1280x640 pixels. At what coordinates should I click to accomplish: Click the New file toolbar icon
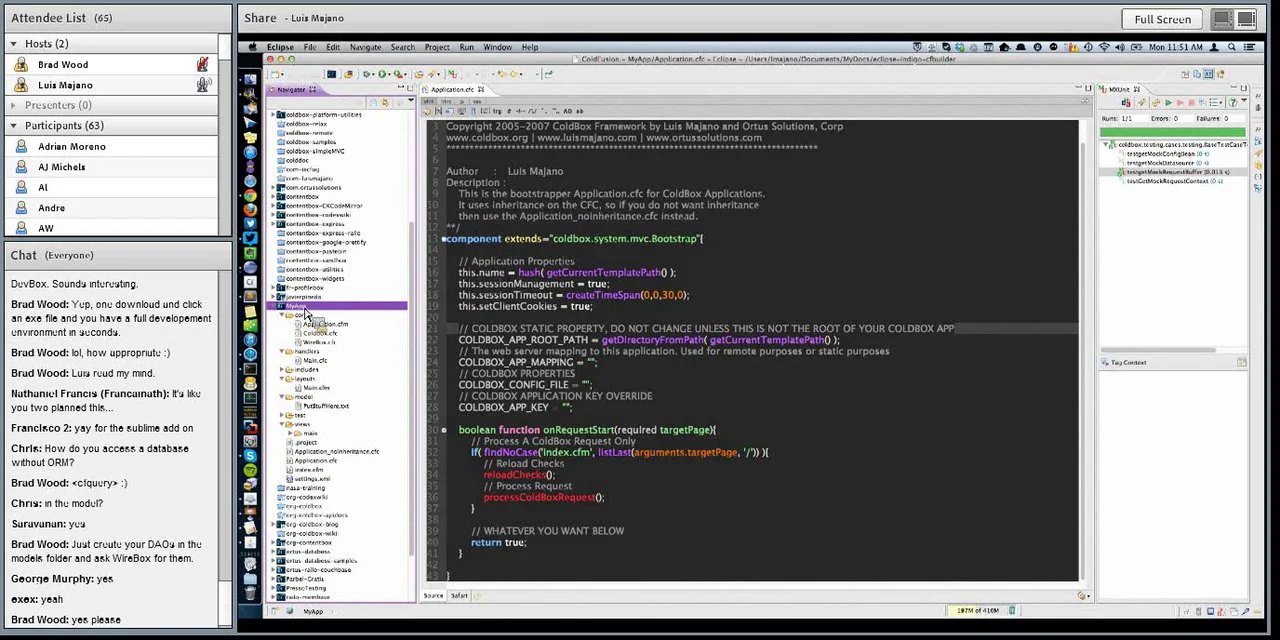coord(274,74)
